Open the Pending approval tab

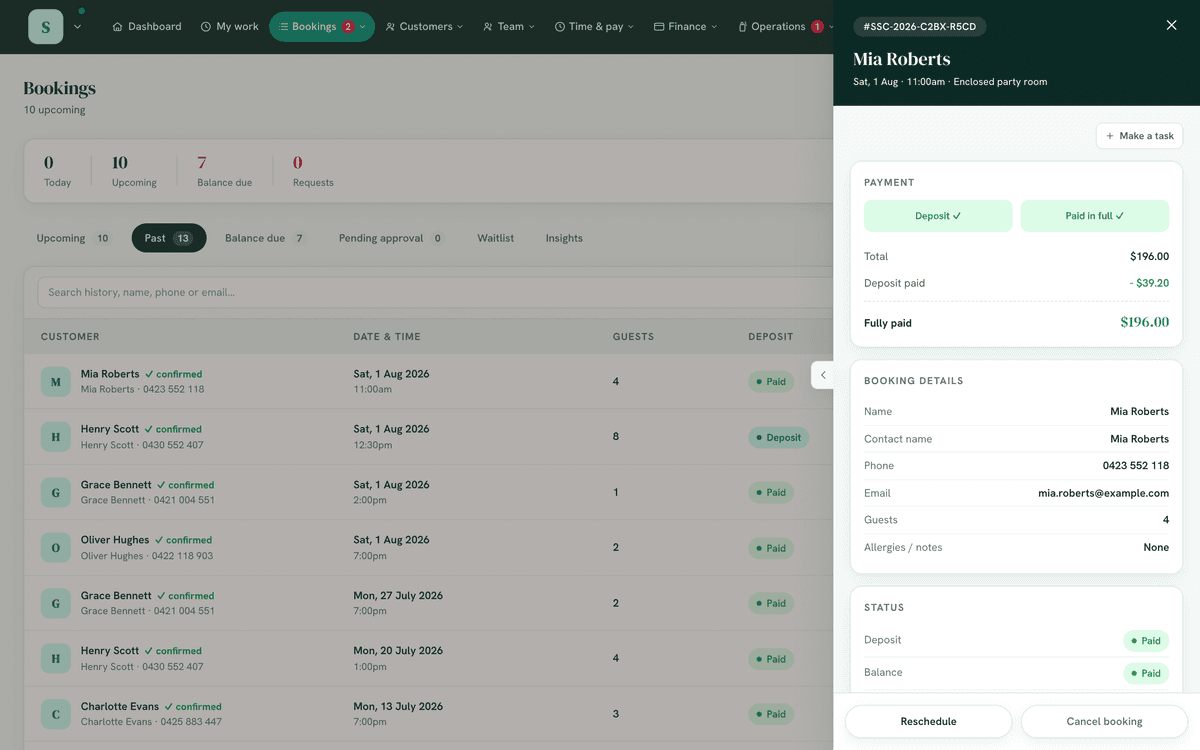[x=391, y=238]
